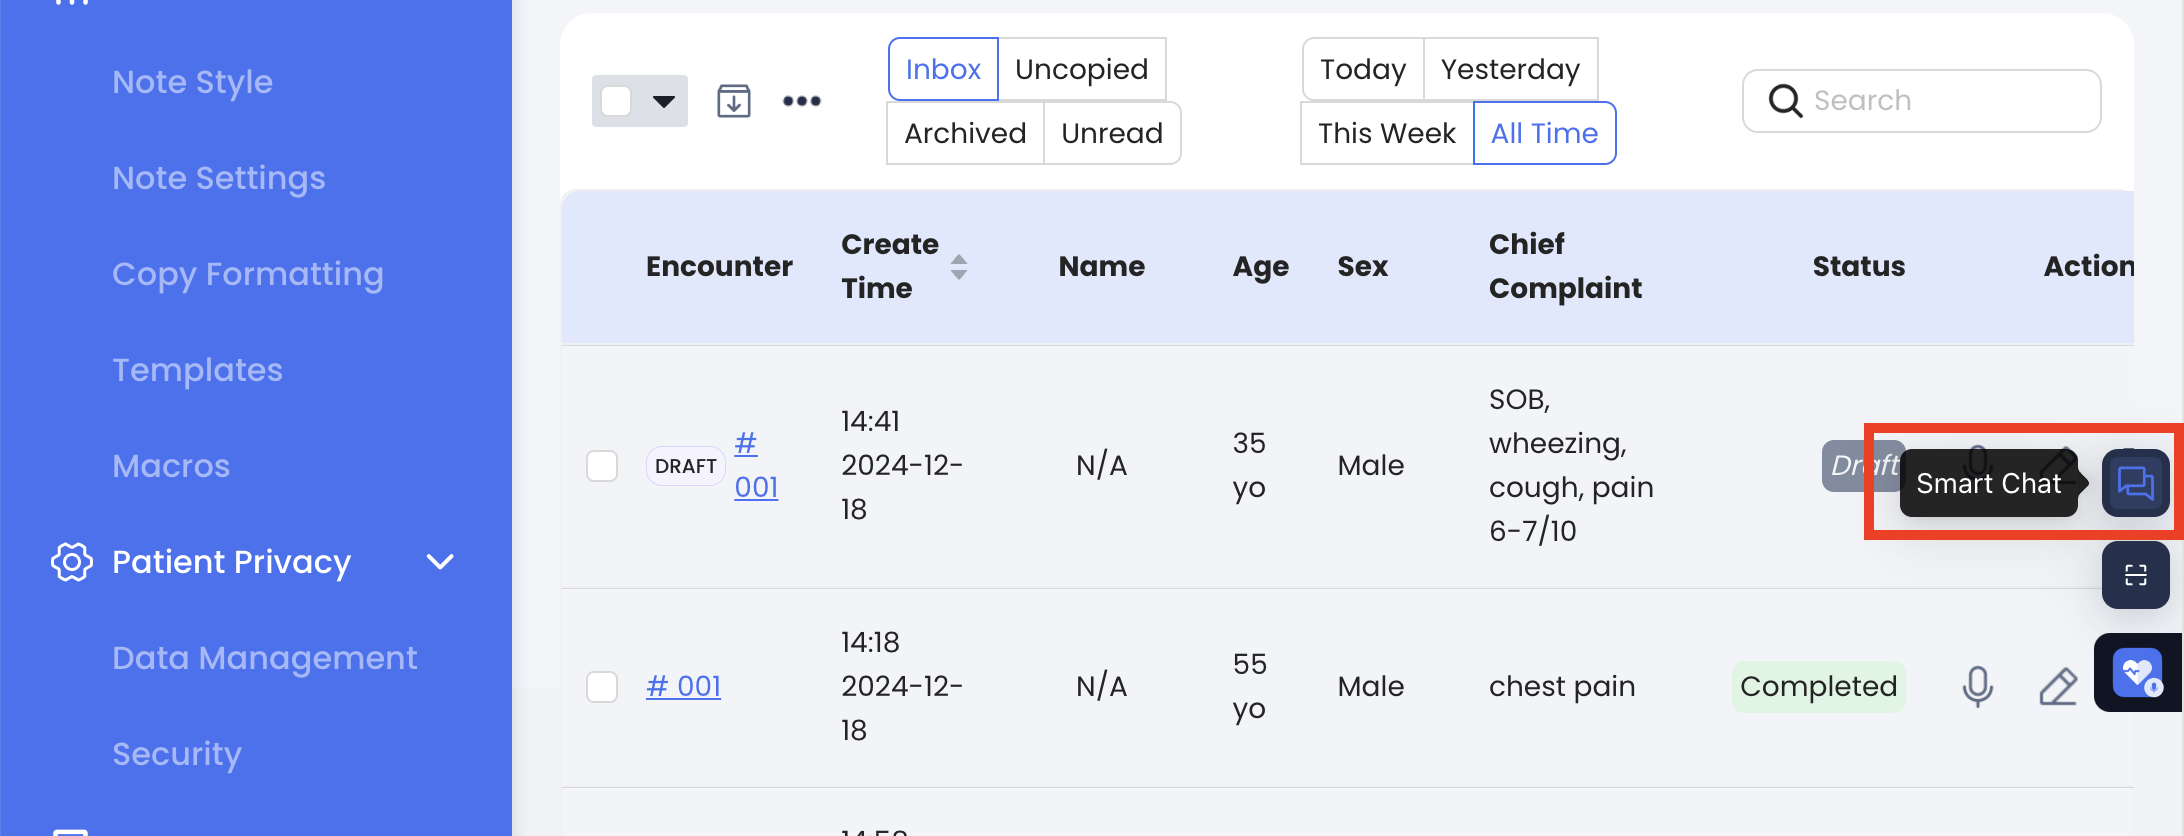The width and height of the screenshot is (2184, 836).
Task: Click the screen capture scan icon
Action: pos(2135,575)
